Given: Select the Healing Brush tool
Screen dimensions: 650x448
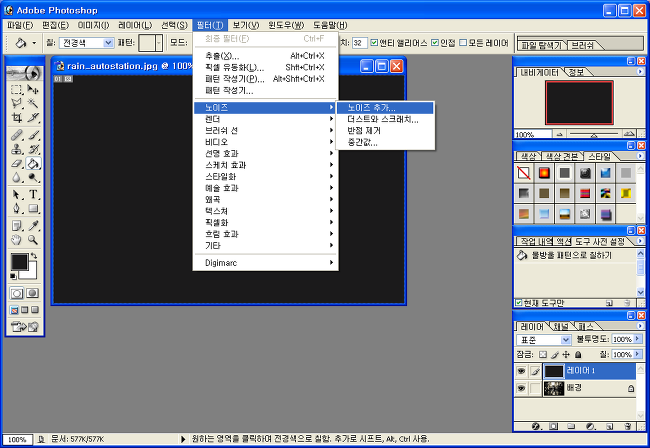Looking at the screenshot, I should 17,135.
